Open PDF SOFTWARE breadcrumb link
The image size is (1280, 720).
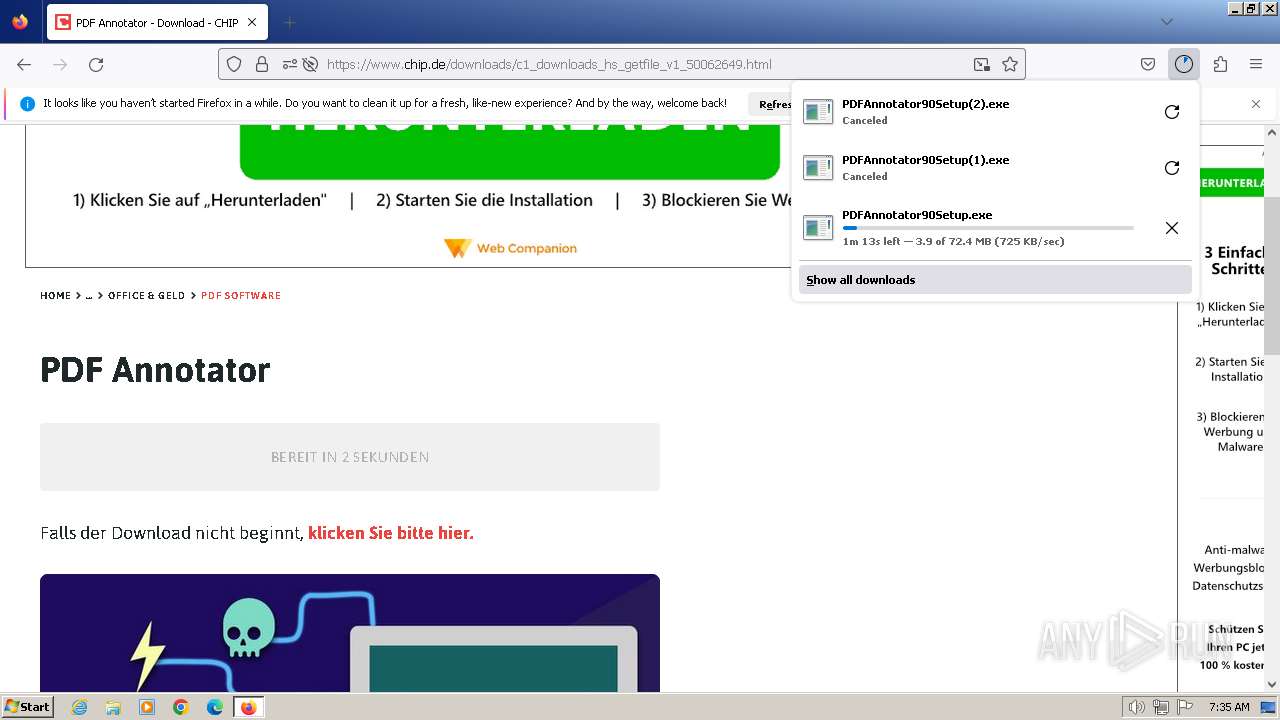(241, 296)
